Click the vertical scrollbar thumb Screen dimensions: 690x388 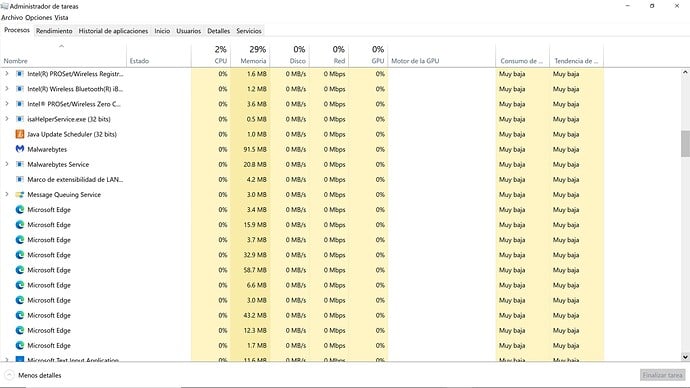point(685,143)
